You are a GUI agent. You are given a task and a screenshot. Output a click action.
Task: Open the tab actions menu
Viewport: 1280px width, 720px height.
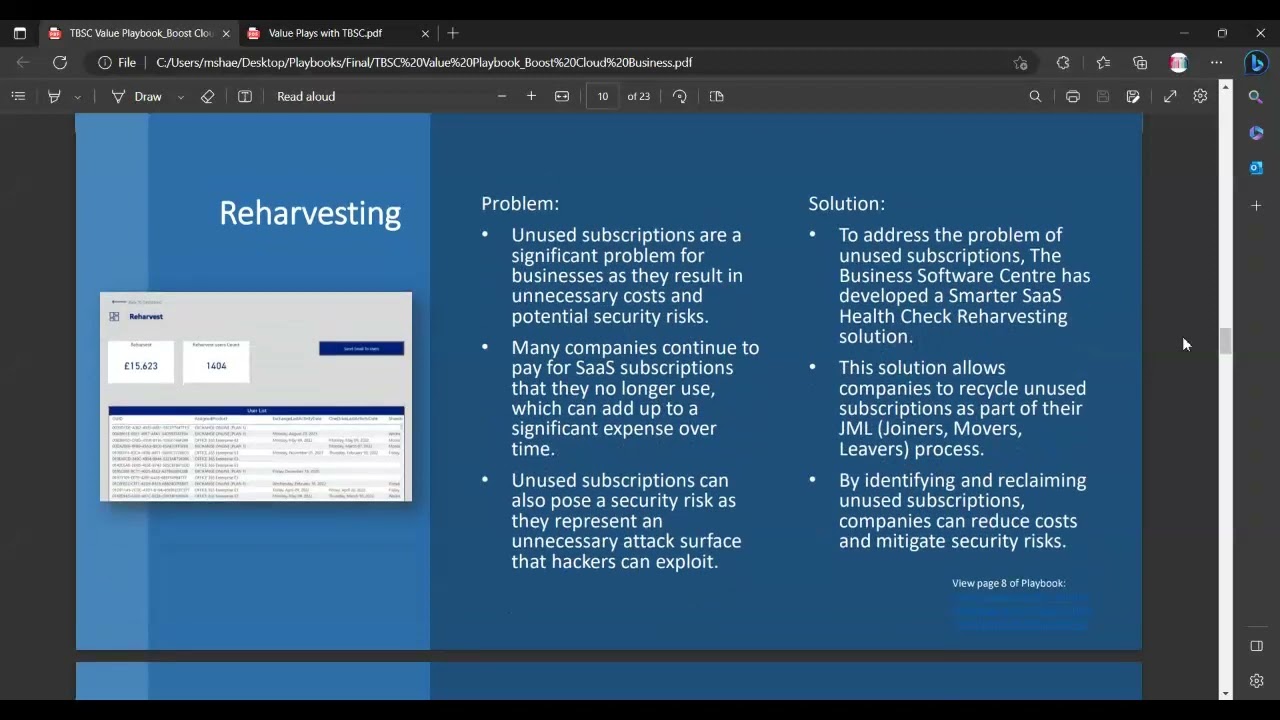(x=19, y=33)
